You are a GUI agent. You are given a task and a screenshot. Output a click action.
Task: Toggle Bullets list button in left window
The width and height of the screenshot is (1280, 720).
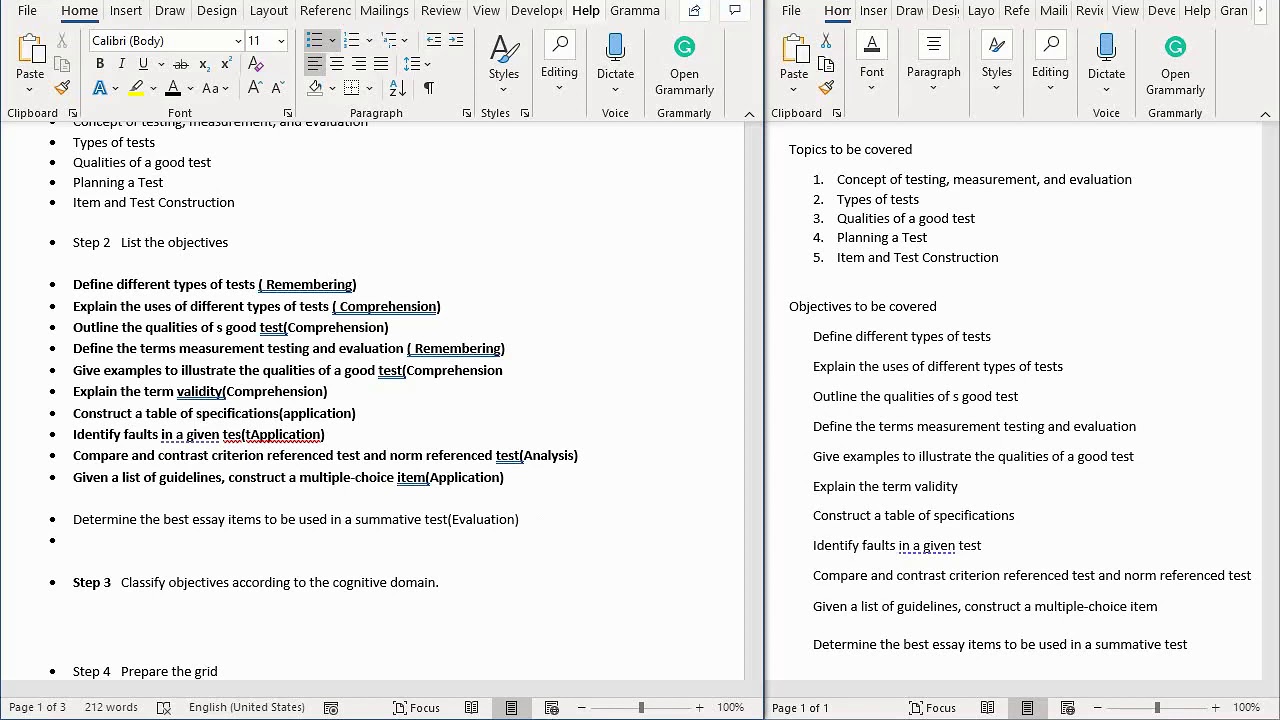coord(315,40)
